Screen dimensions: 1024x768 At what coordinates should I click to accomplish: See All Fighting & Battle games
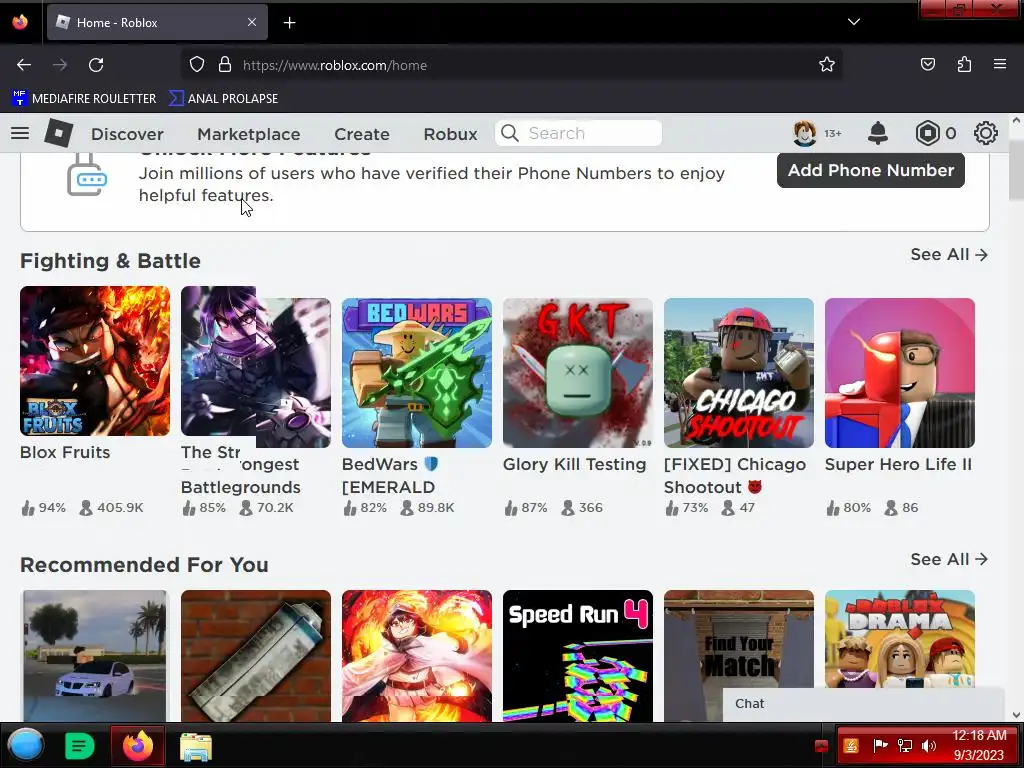(949, 255)
